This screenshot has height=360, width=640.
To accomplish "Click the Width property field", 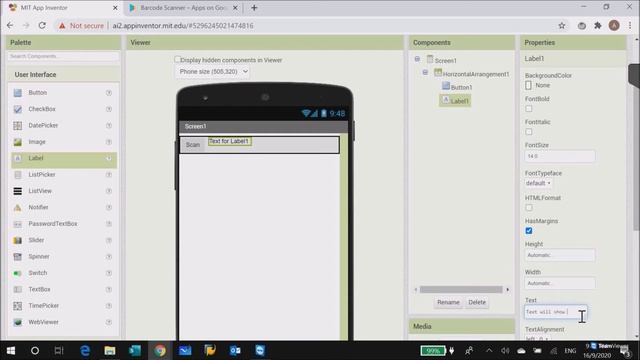I will pos(560,283).
